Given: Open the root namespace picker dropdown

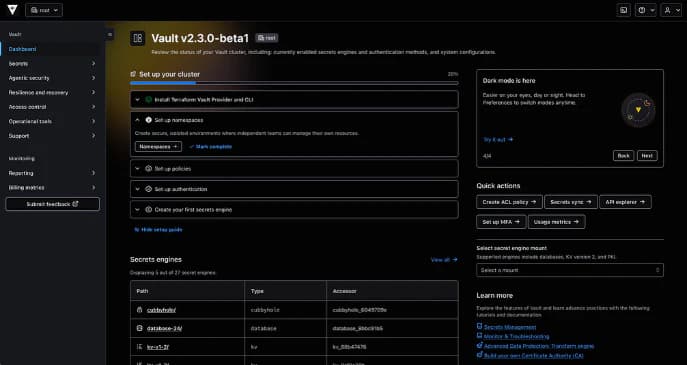Looking at the screenshot, I should [x=44, y=10].
